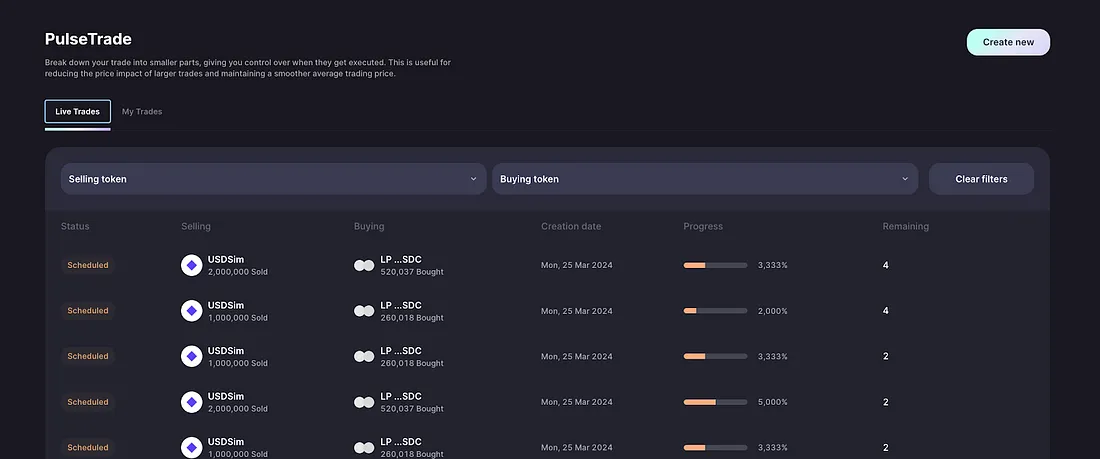Switch to the My Trades tab
Viewport: 1100px width, 459px height.
(x=142, y=112)
